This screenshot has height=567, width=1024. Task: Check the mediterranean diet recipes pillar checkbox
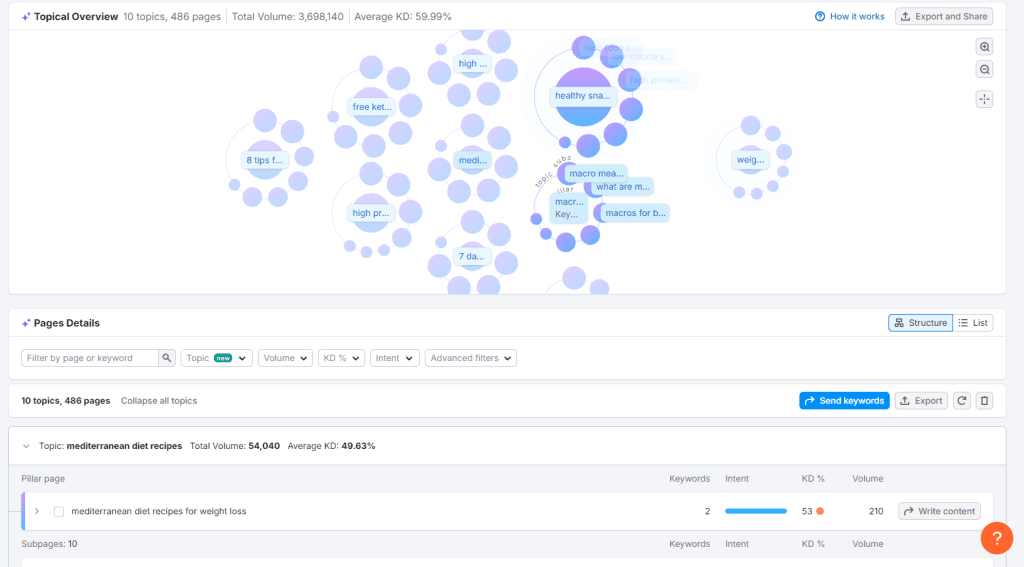[x=59, y=511]
